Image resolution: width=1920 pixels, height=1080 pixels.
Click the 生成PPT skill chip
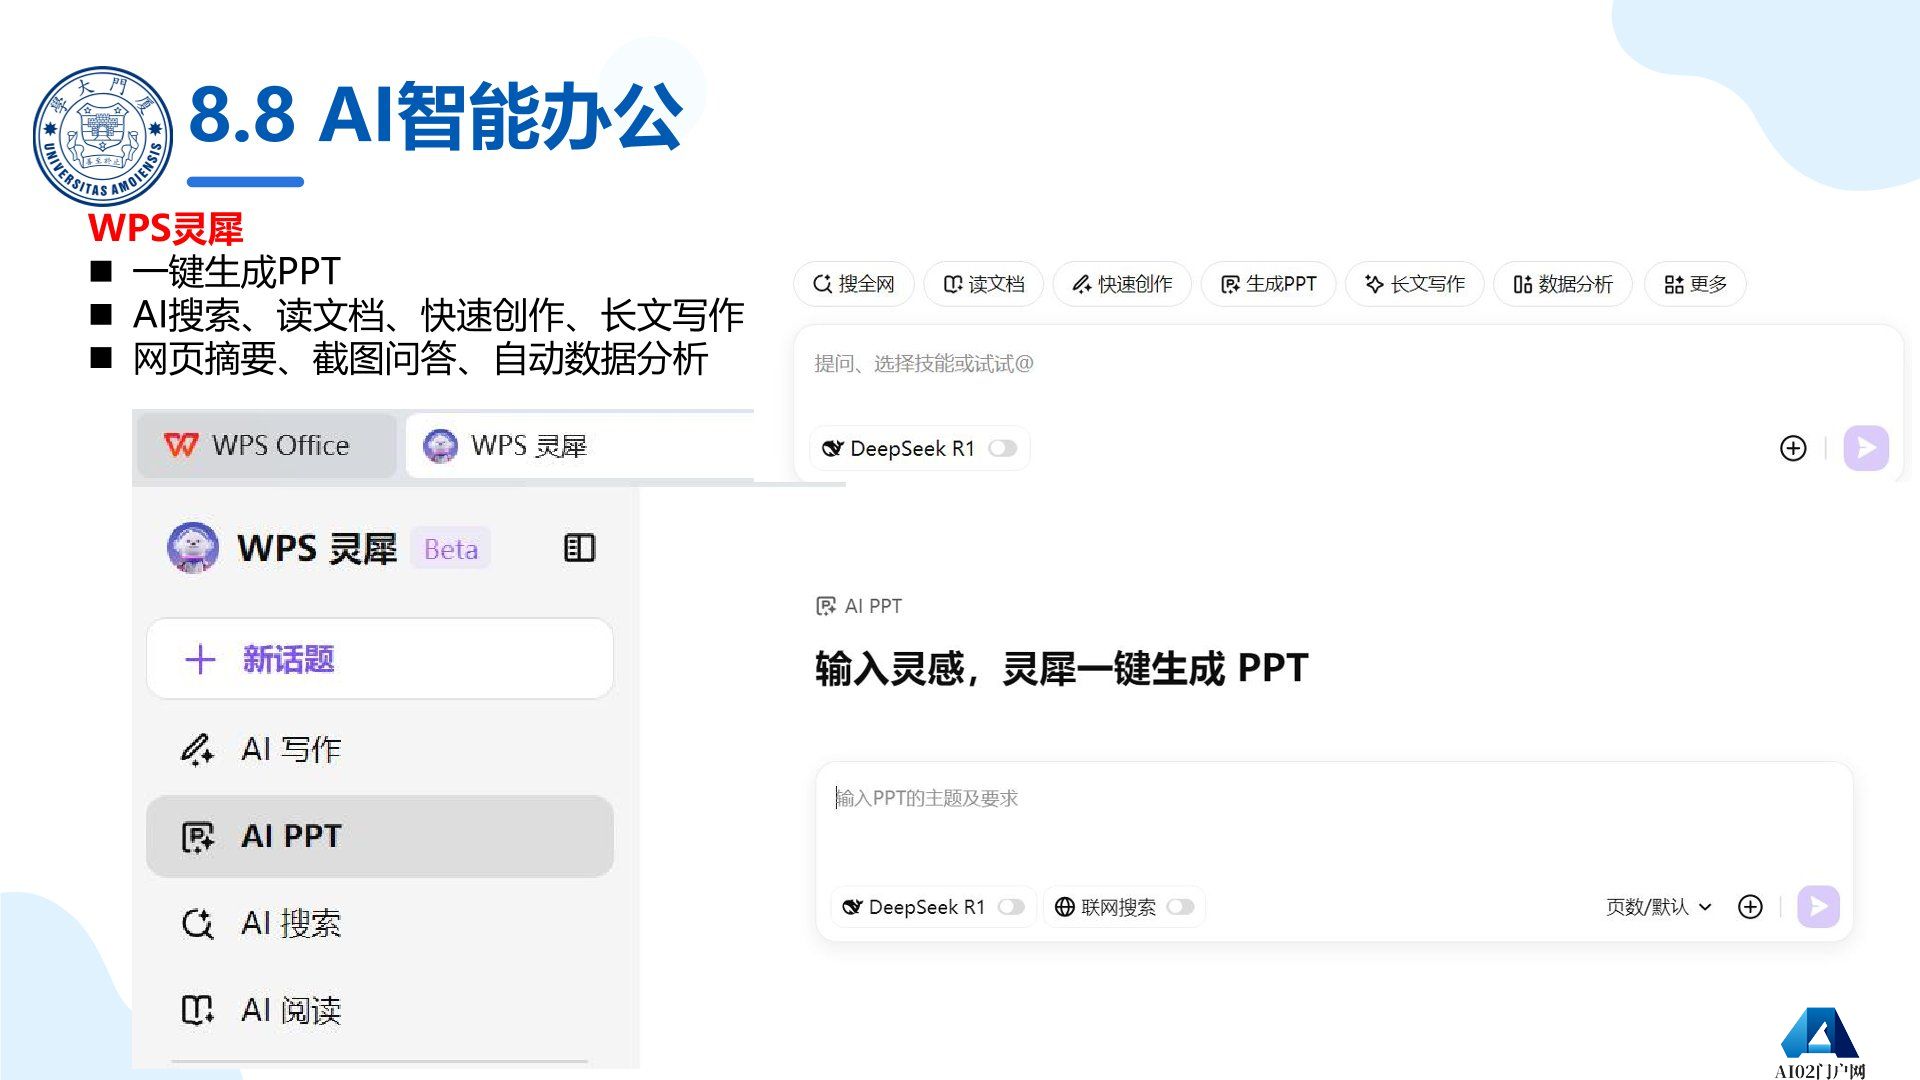(1268, 284)
